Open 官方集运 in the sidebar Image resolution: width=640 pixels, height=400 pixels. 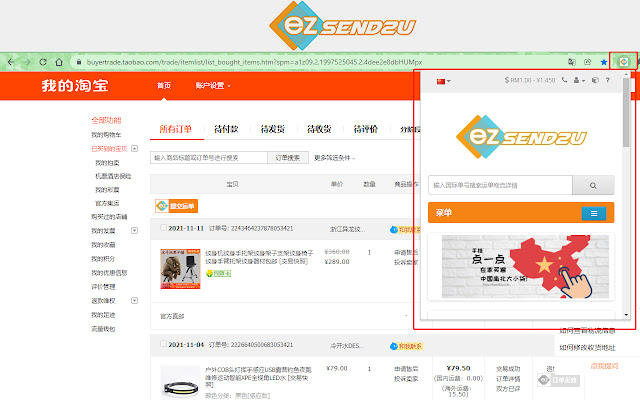coord(107,203)
